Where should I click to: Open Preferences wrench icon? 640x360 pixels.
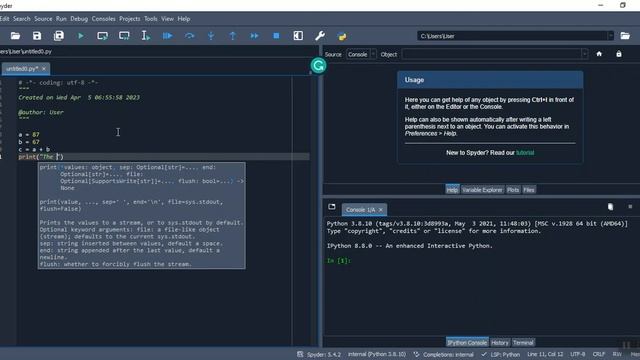(x=320, y=36)
